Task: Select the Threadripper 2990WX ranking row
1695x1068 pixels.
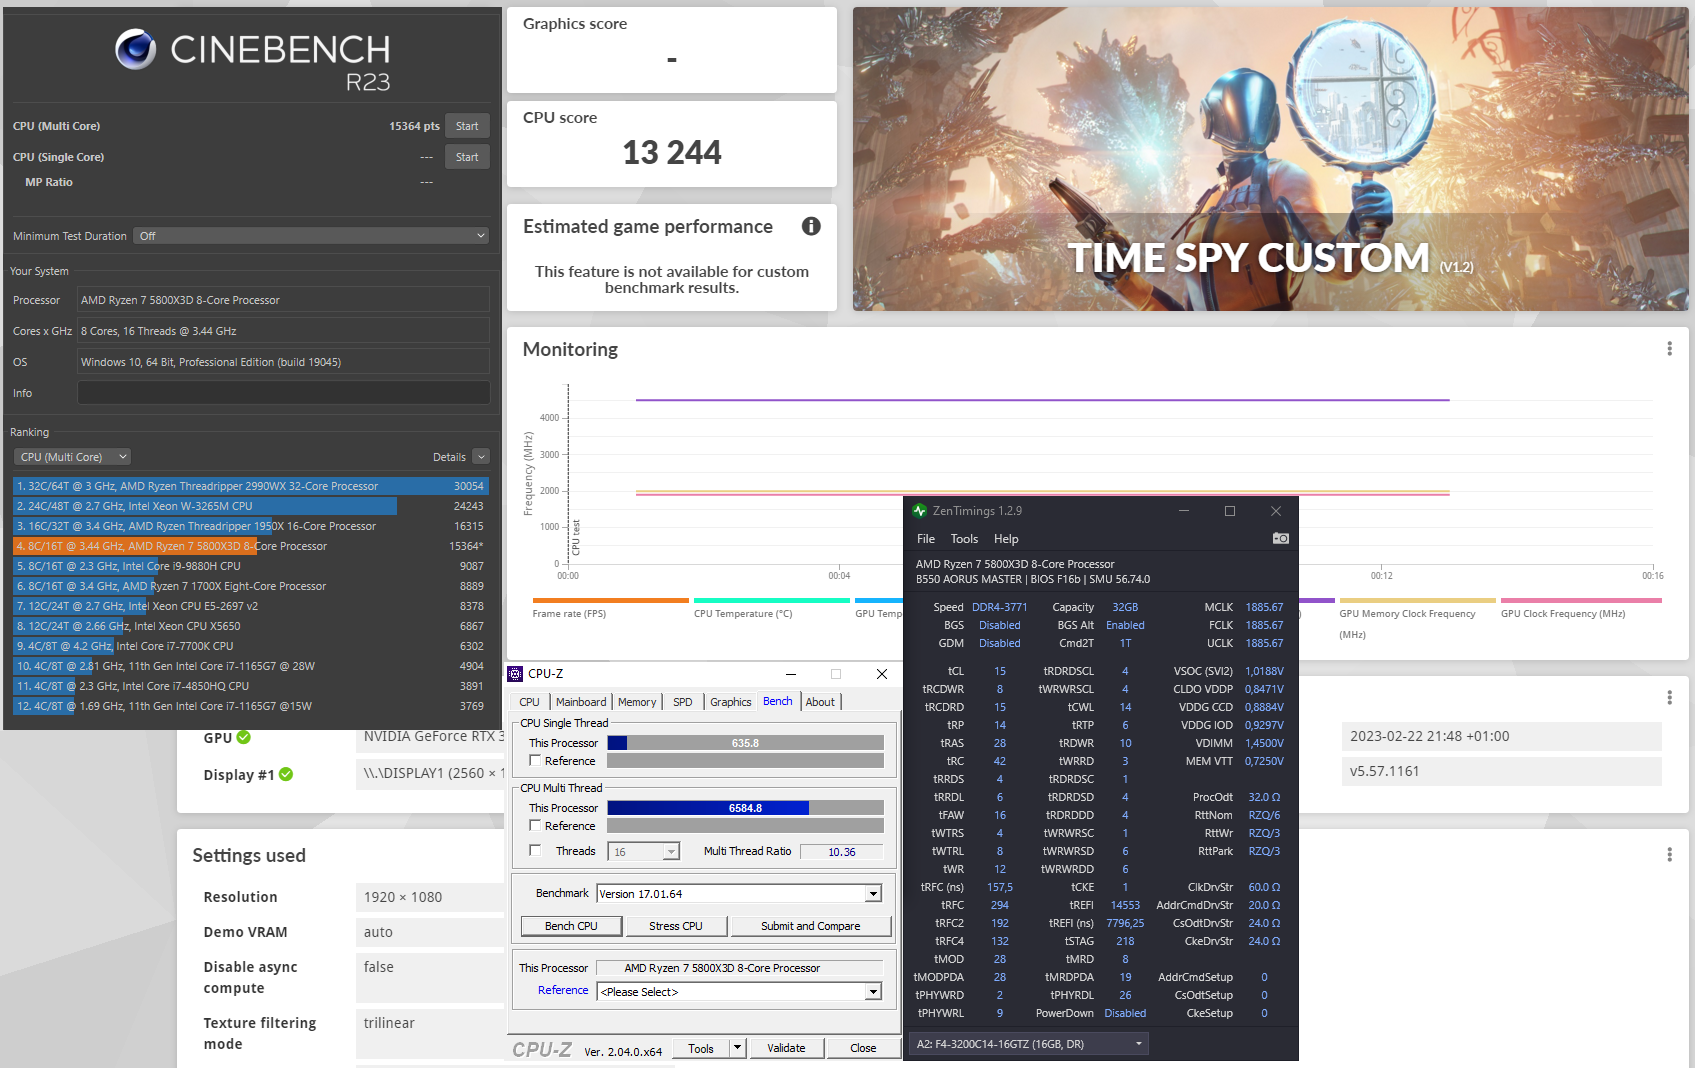Action: (x=251, y=486)
